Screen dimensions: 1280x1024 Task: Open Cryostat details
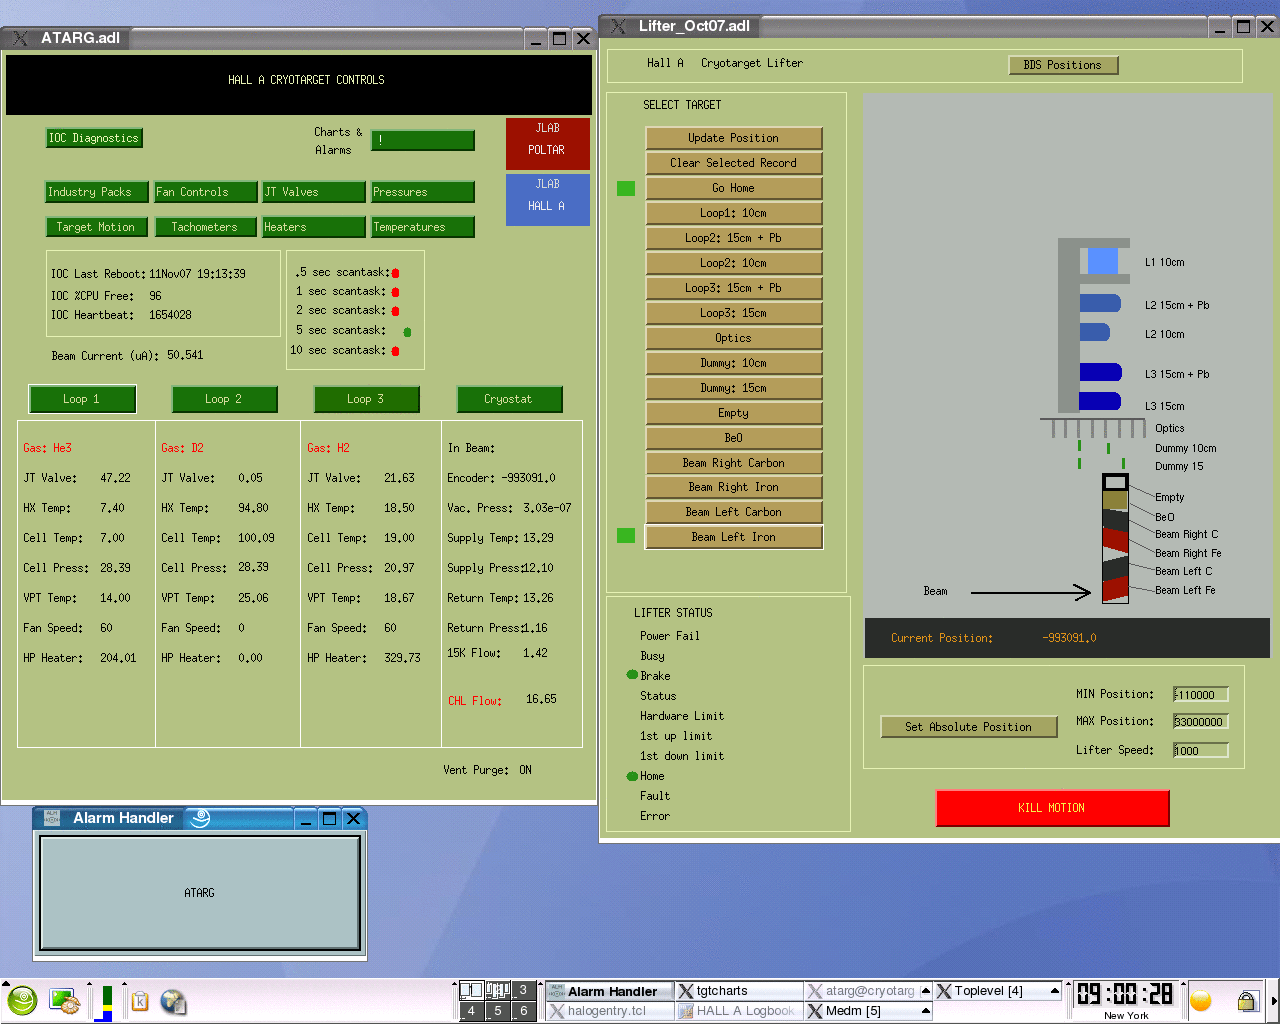pyautogui.click(x=509, y=399)
